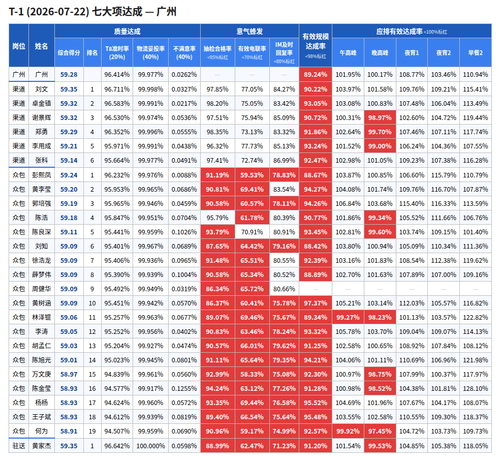Click the score 59.01
Screen dimensions: 500x459
click(x=69, y=360)
